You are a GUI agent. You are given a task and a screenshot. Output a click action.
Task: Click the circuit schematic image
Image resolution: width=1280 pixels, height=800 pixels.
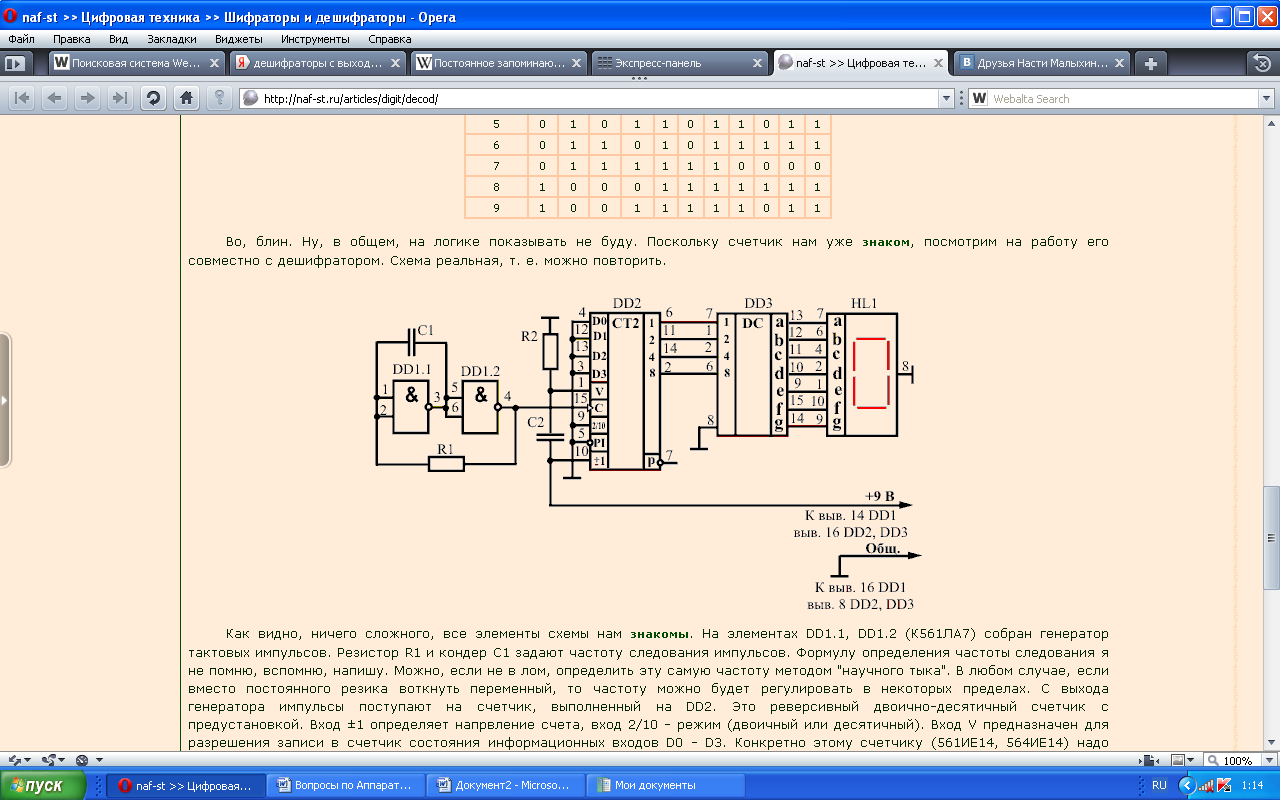coord(646,453)
